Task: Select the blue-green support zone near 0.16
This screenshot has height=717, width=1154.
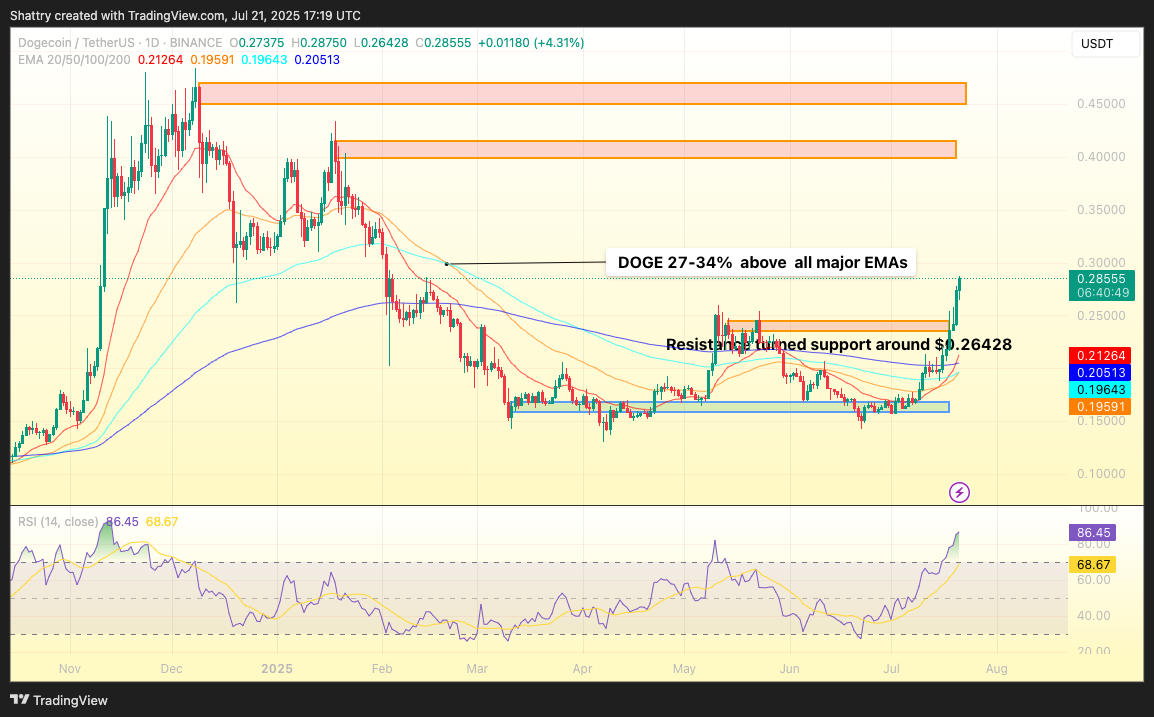Action: [729, 406]
